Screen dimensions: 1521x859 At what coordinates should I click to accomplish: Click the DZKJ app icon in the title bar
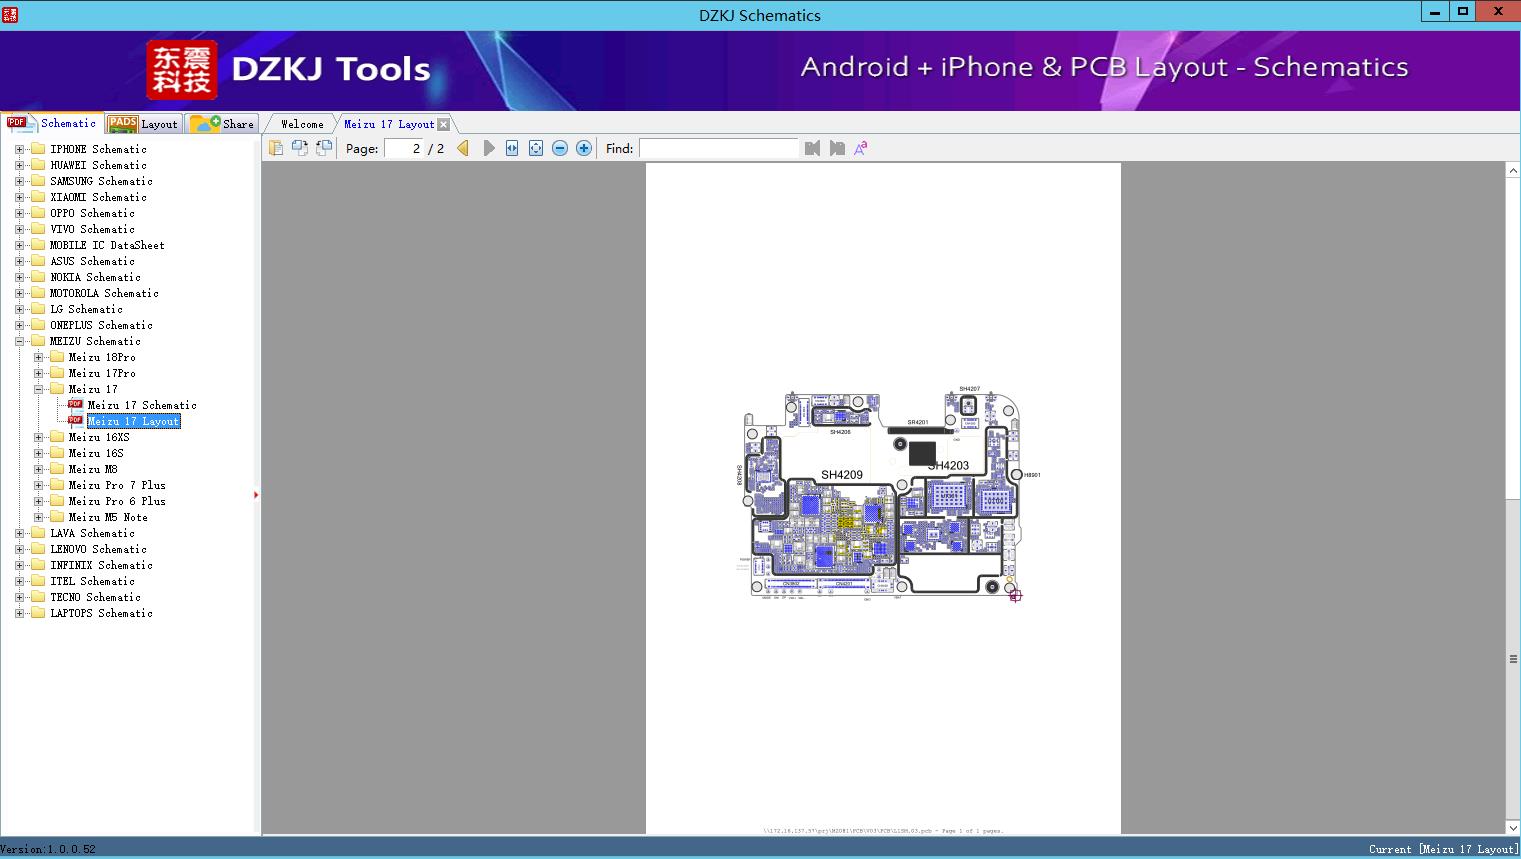[x=10, y=14]
